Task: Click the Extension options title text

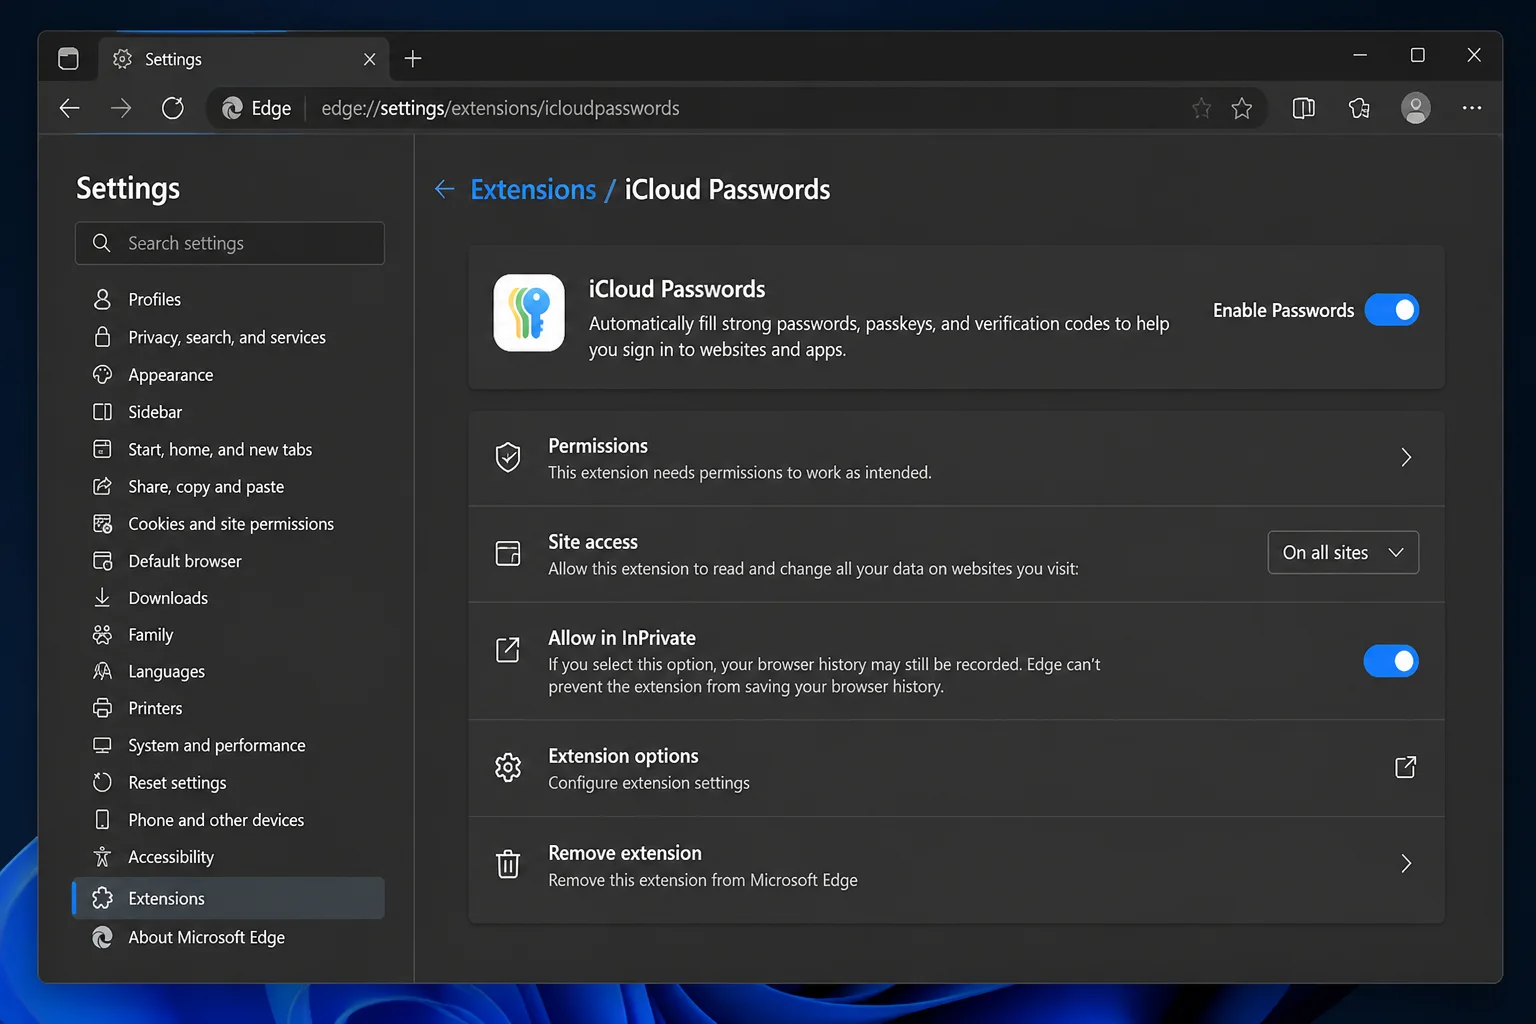Action: (x=623, y=756)
